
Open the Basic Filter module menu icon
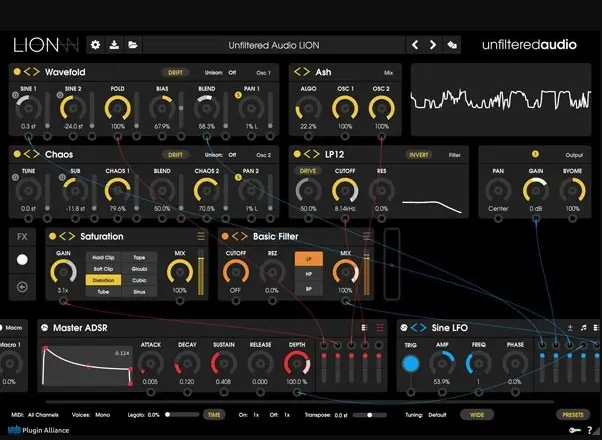(367, 236)
